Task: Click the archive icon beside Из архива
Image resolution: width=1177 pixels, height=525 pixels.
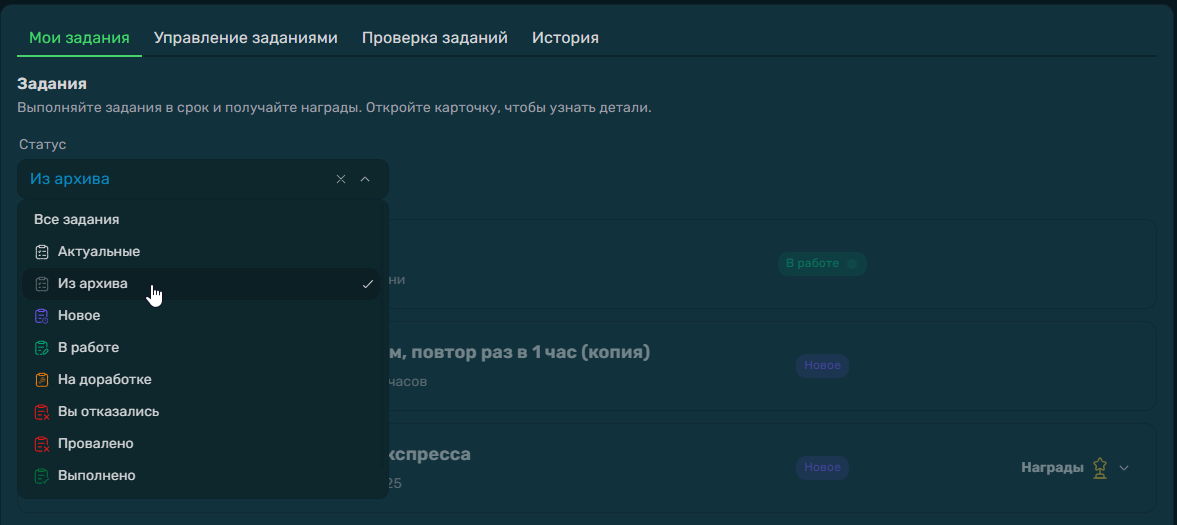Action: (x=41, y=284)
